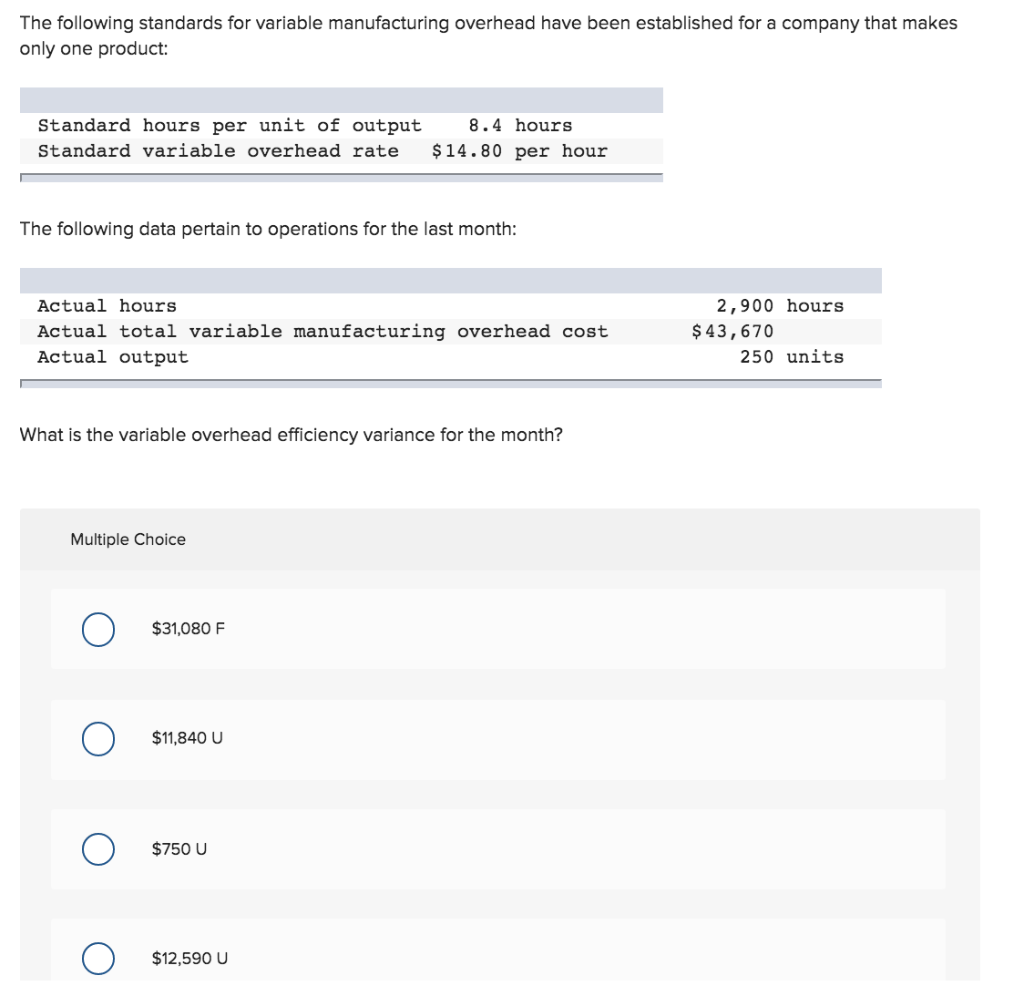
Task: Click the "$43,670" cost value
Action: coord(732,331)
